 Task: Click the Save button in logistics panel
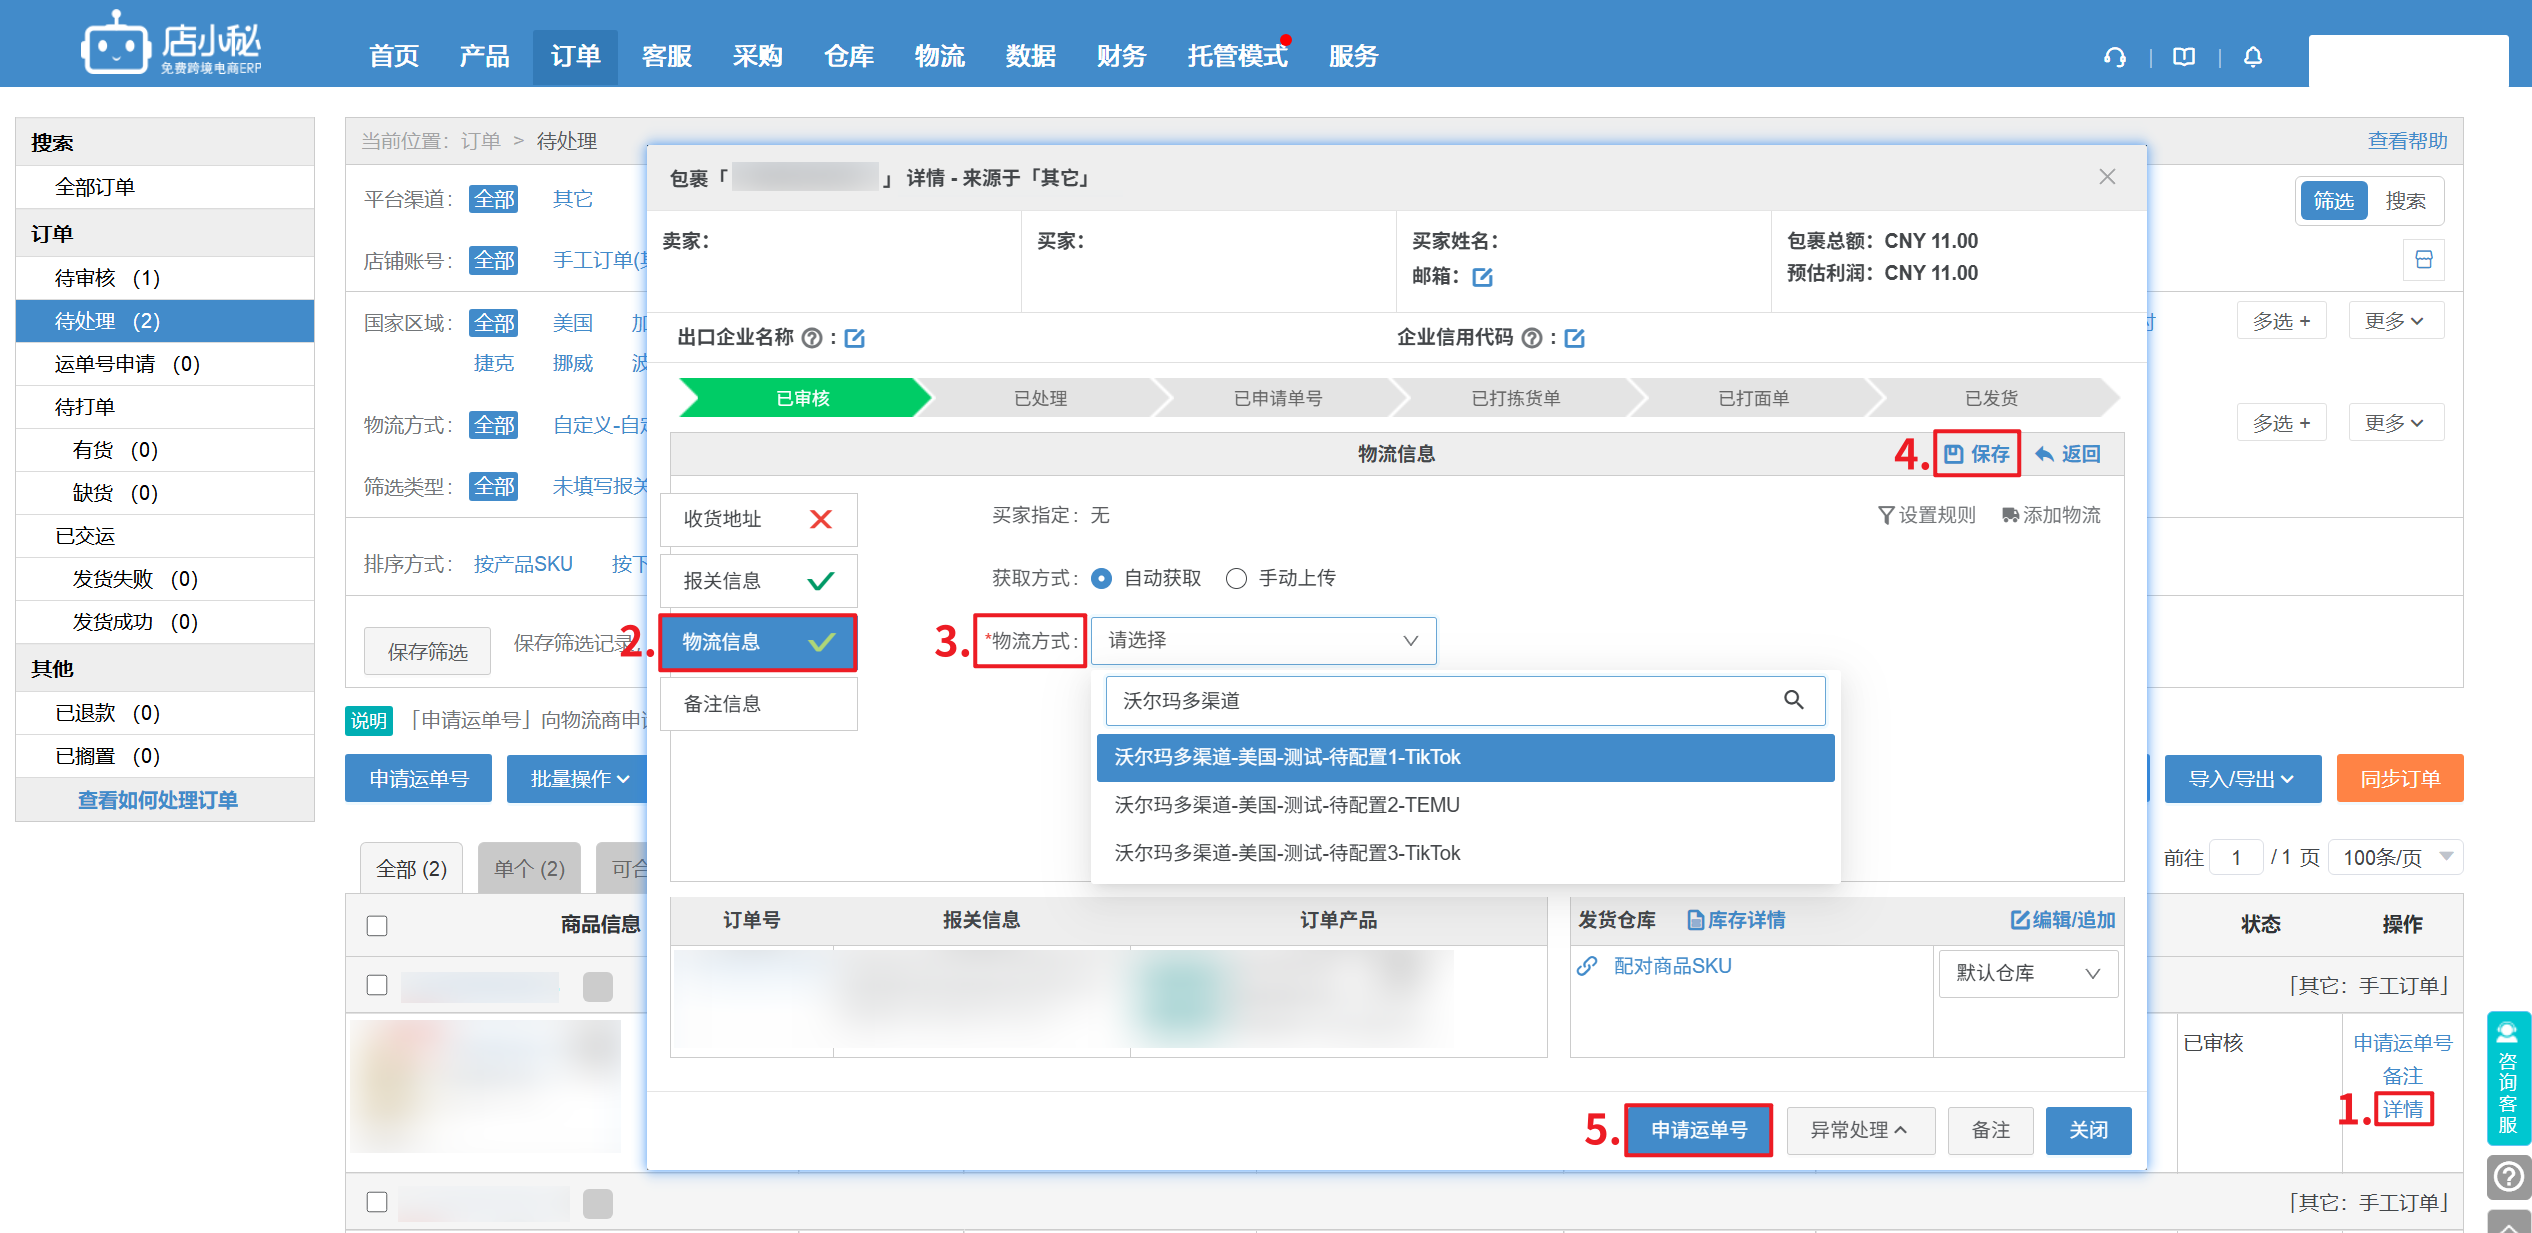[1977, 454]
